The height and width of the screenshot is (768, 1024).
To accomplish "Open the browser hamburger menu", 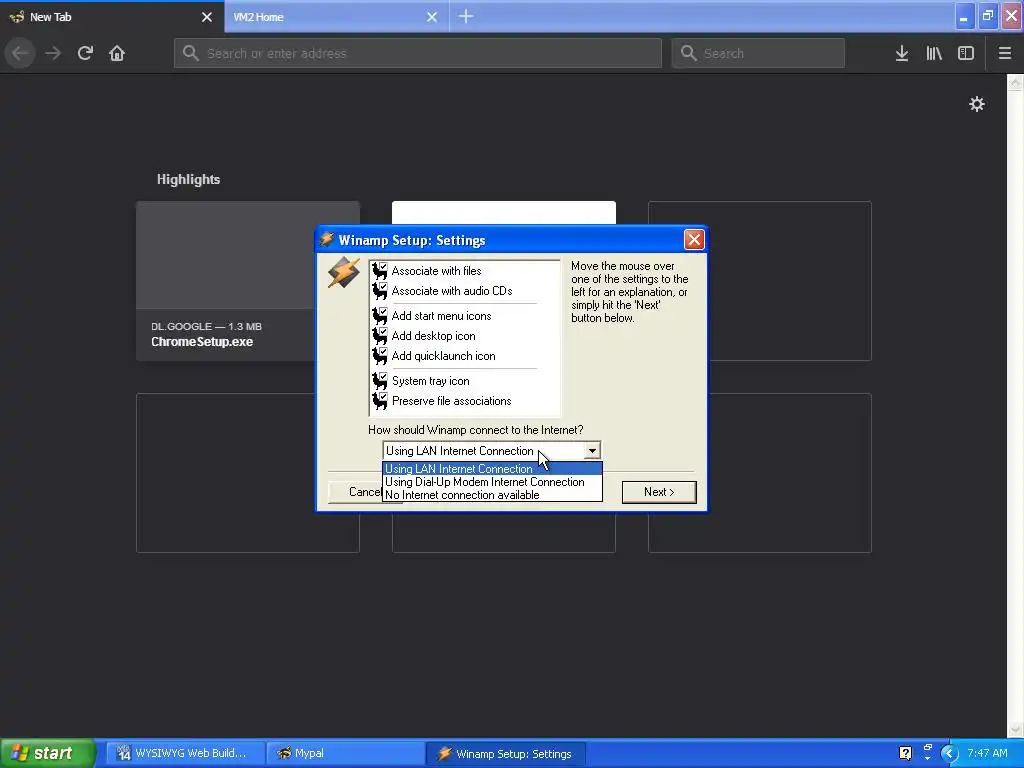I will click(1004, 53).
